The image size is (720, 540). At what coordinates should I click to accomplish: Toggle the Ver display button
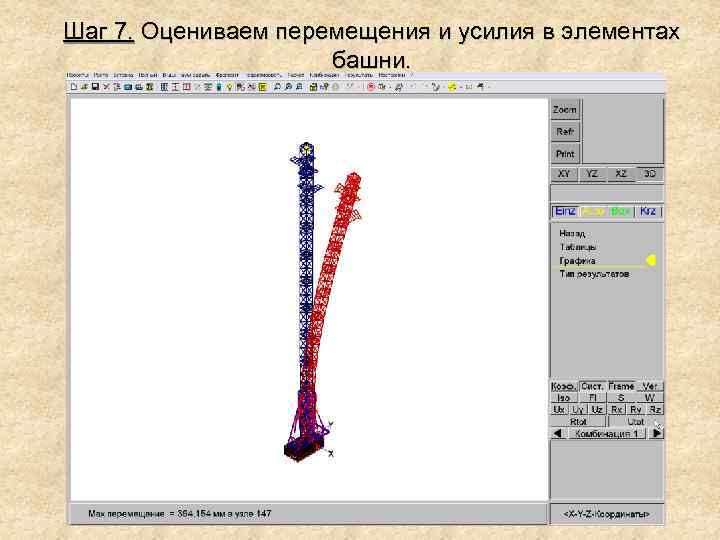[x=650, y=387]
